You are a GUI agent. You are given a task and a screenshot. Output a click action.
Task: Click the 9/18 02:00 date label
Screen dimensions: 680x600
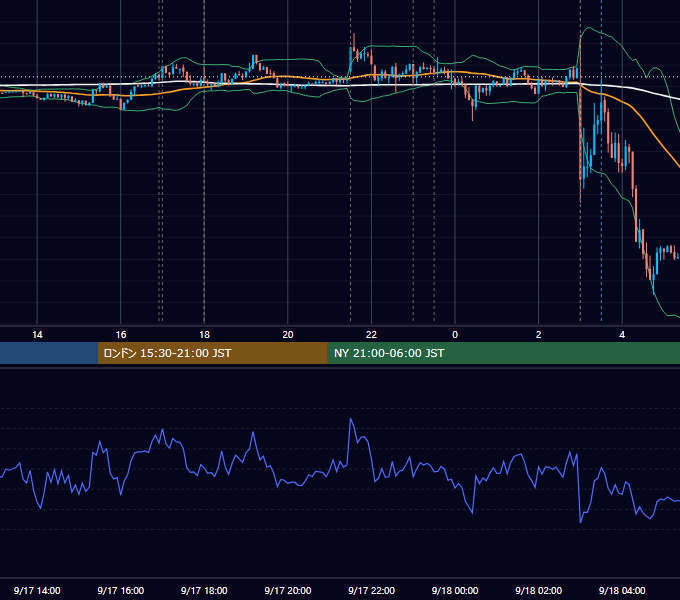tap(538, 590)
